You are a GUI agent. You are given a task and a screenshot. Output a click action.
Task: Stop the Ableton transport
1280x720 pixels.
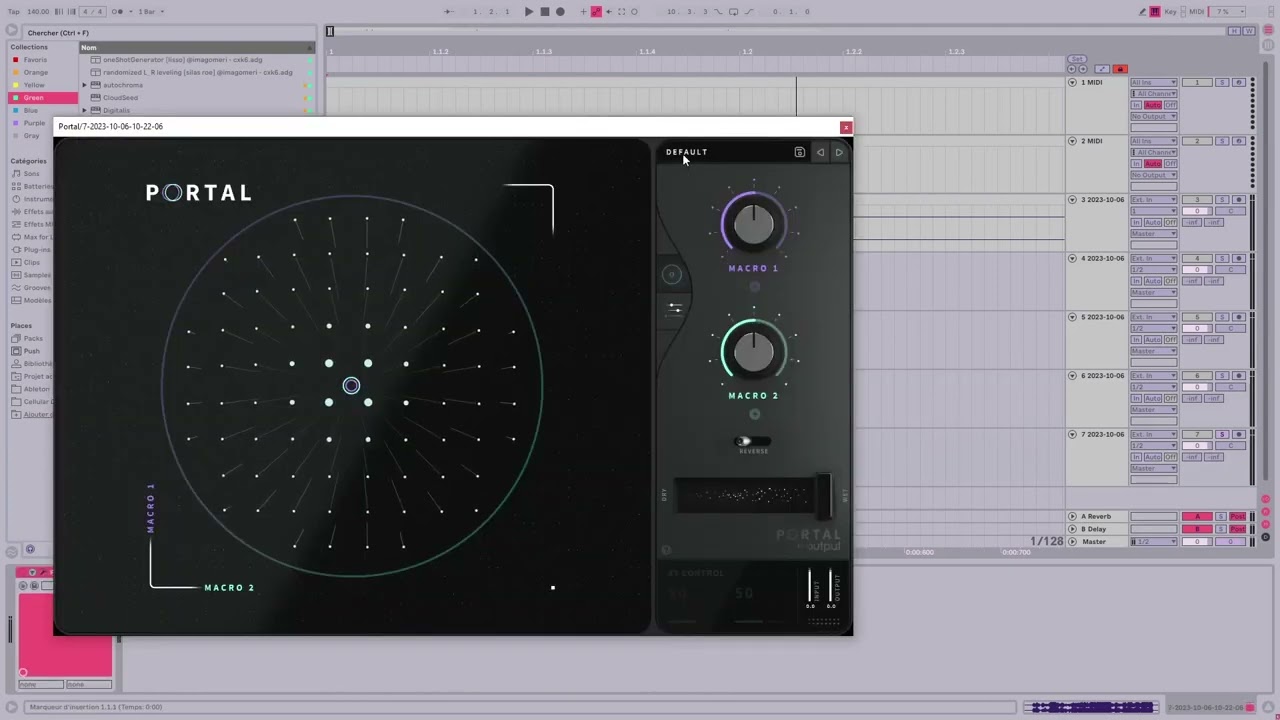[544, 12]
